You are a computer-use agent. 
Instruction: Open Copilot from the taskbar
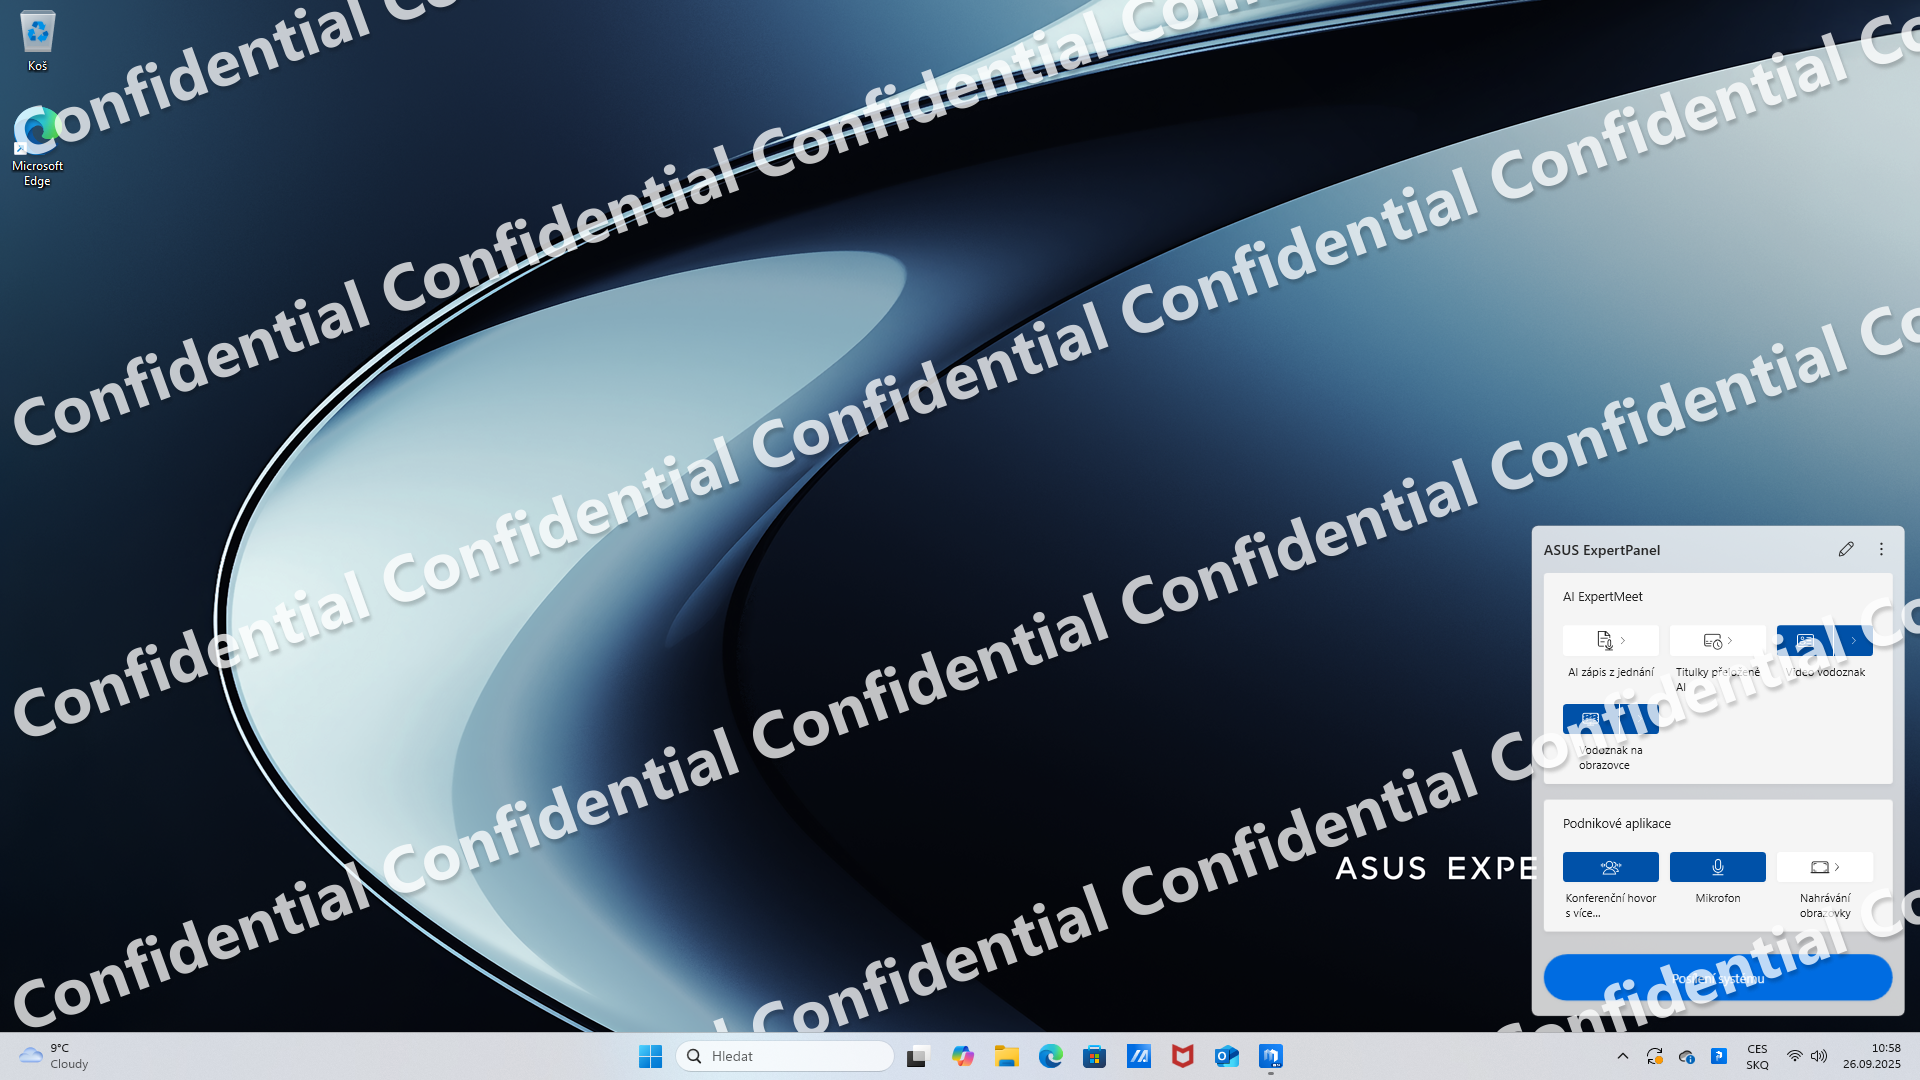pyautogui.click(x=963, y=1056)
